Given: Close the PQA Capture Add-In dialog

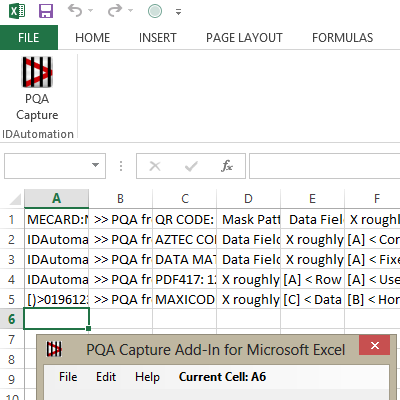Looking at the screenshot, I should coord(374,345).
